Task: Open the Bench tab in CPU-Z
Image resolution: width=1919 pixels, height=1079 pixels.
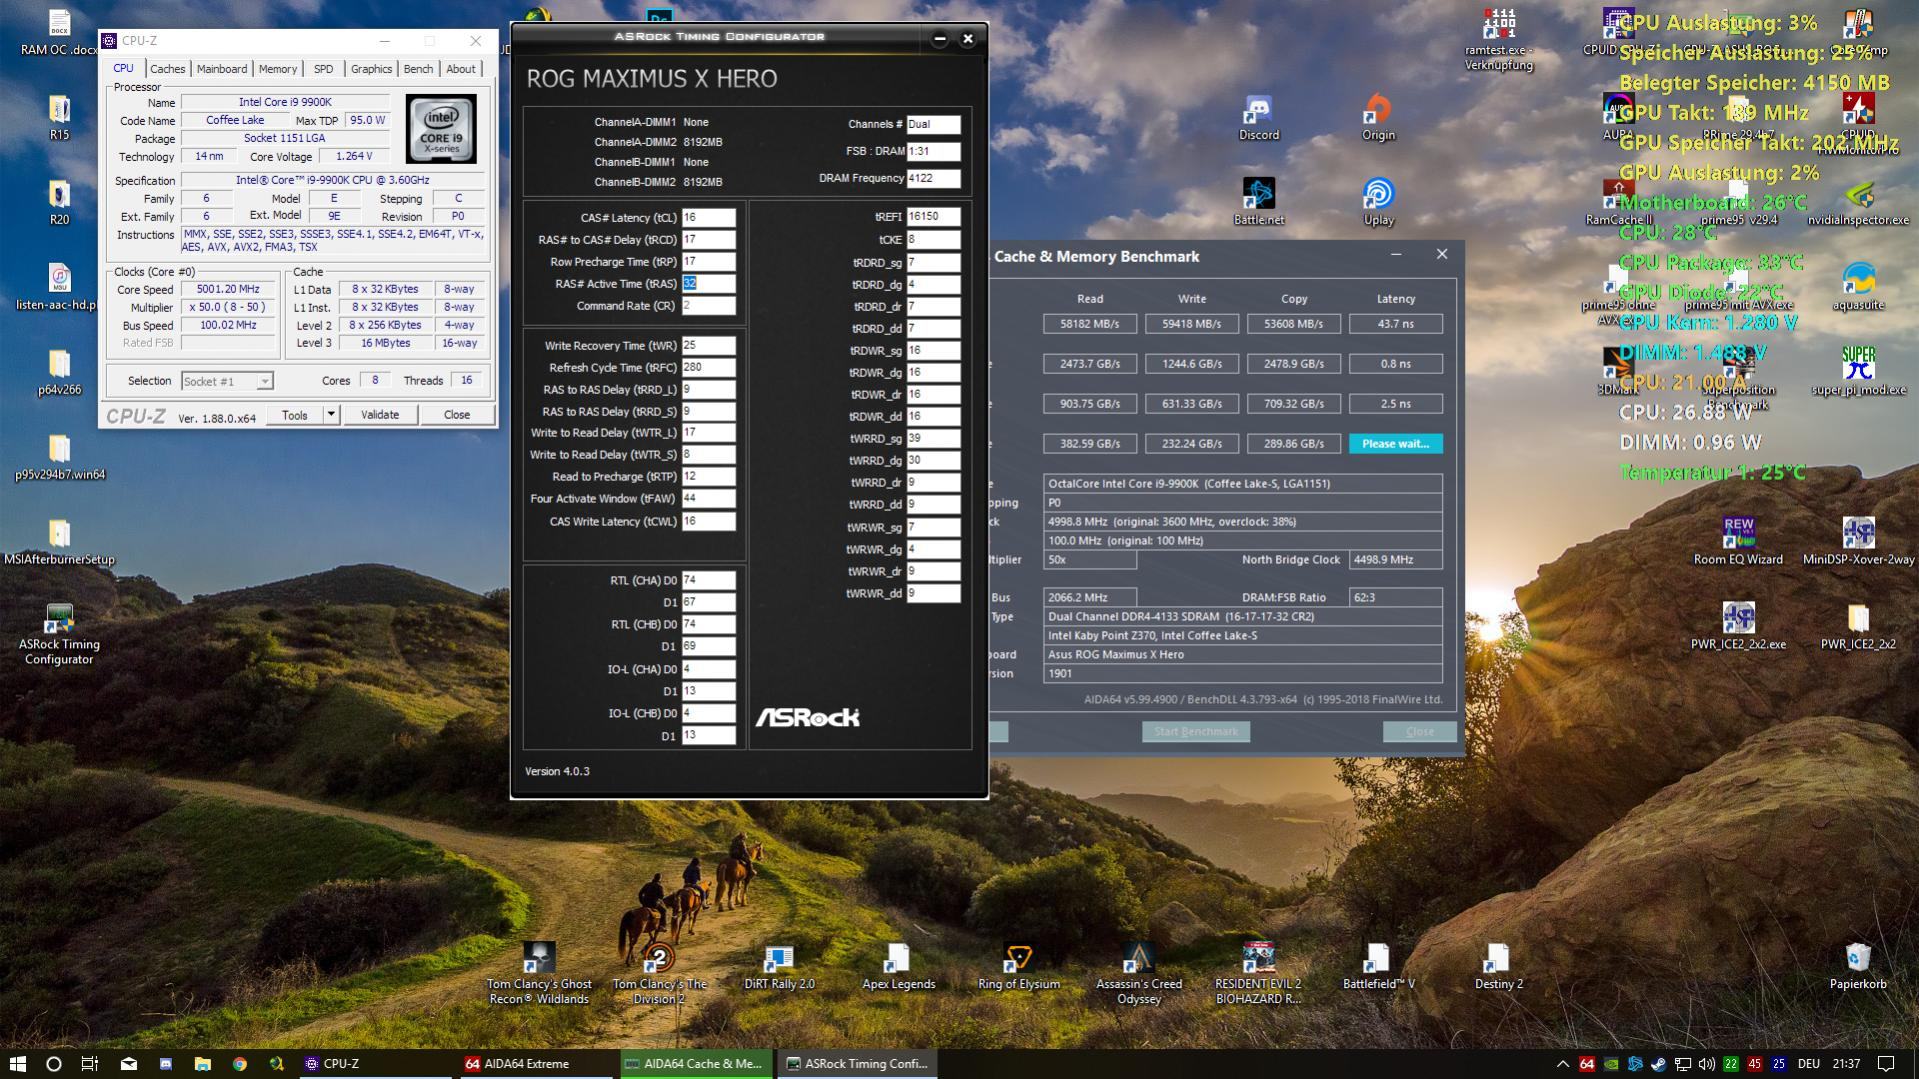Action: pyautogui.click(x=418, y=69)
